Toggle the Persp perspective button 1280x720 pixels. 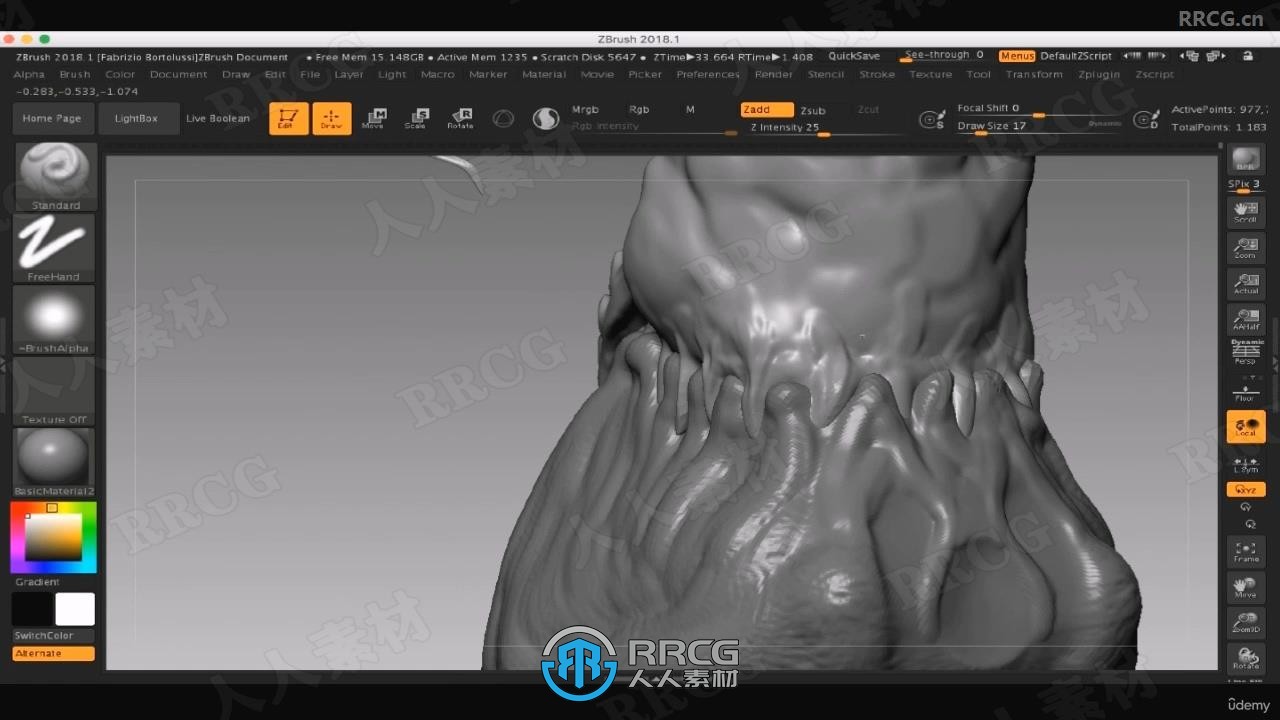1246,352
